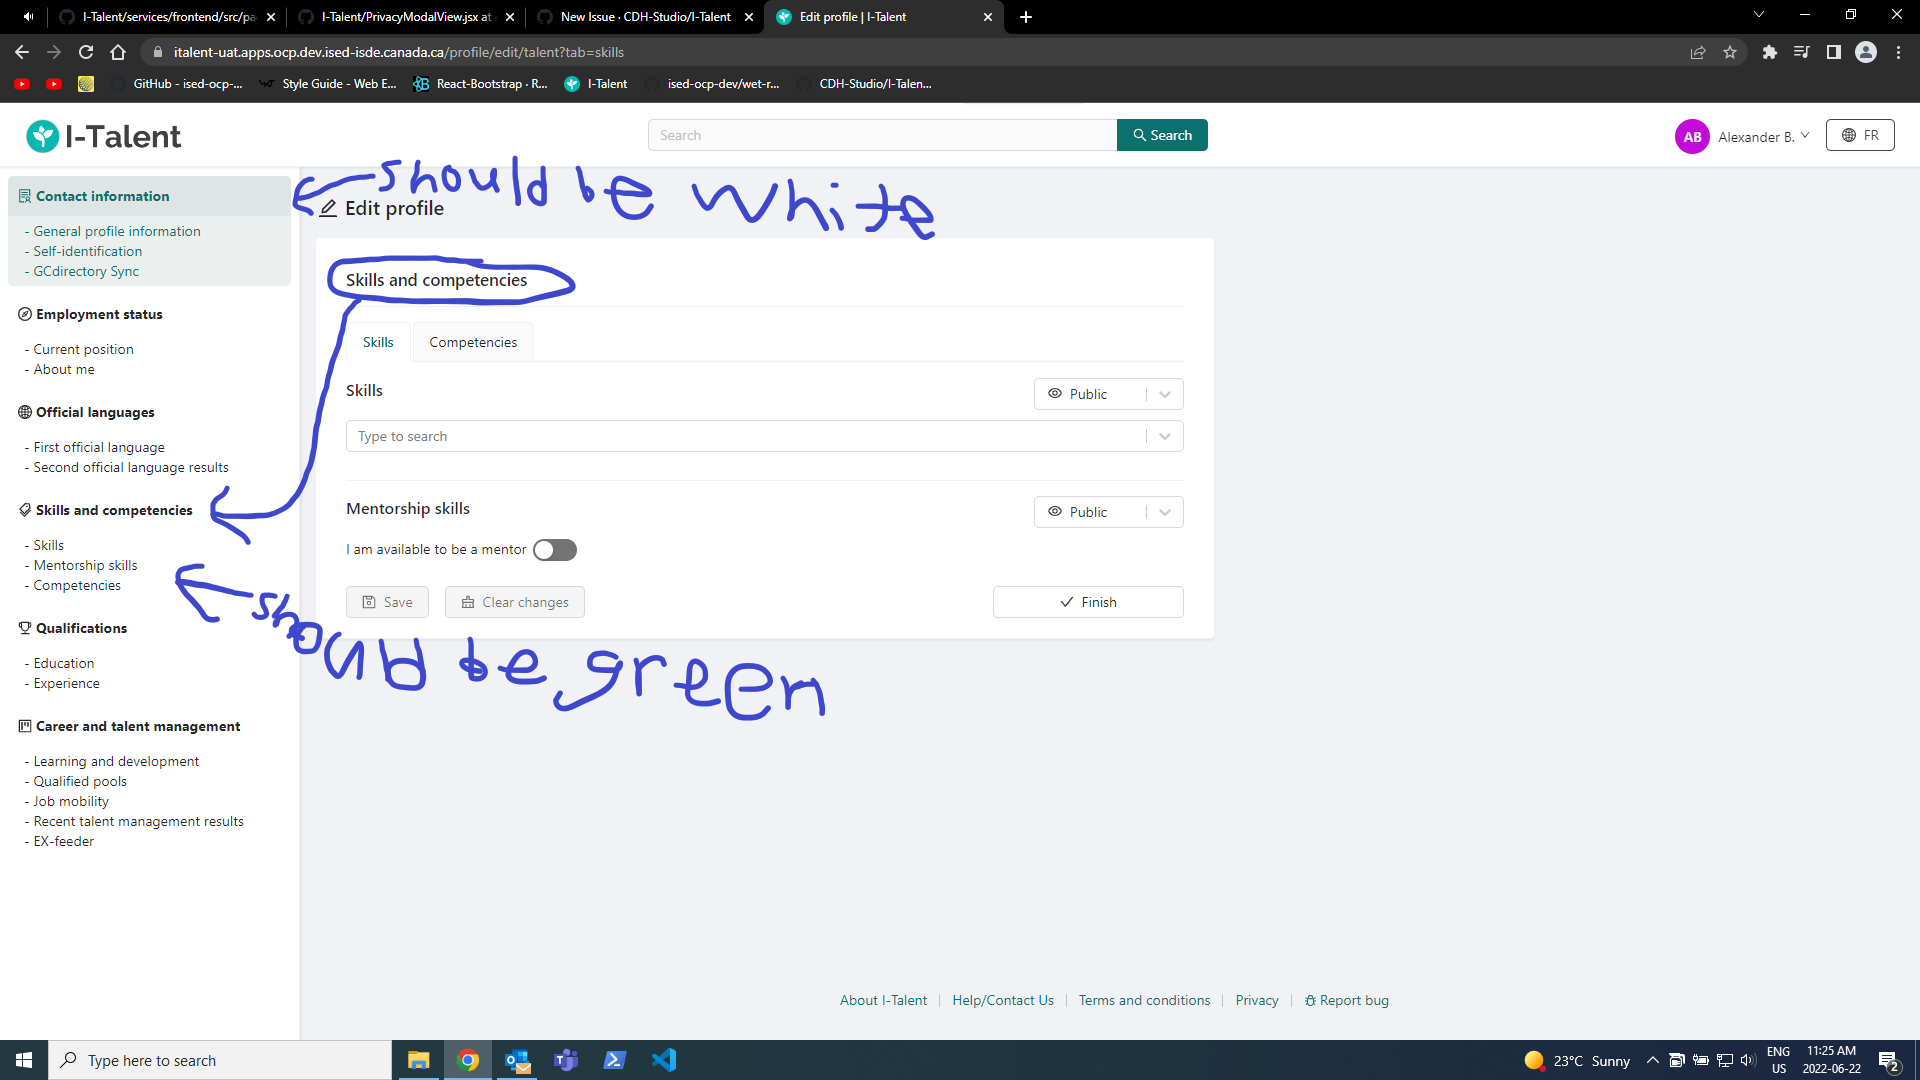Click the AB user avatar
Viewport: 1920px width, 1080px height.
click(1692, 137)
